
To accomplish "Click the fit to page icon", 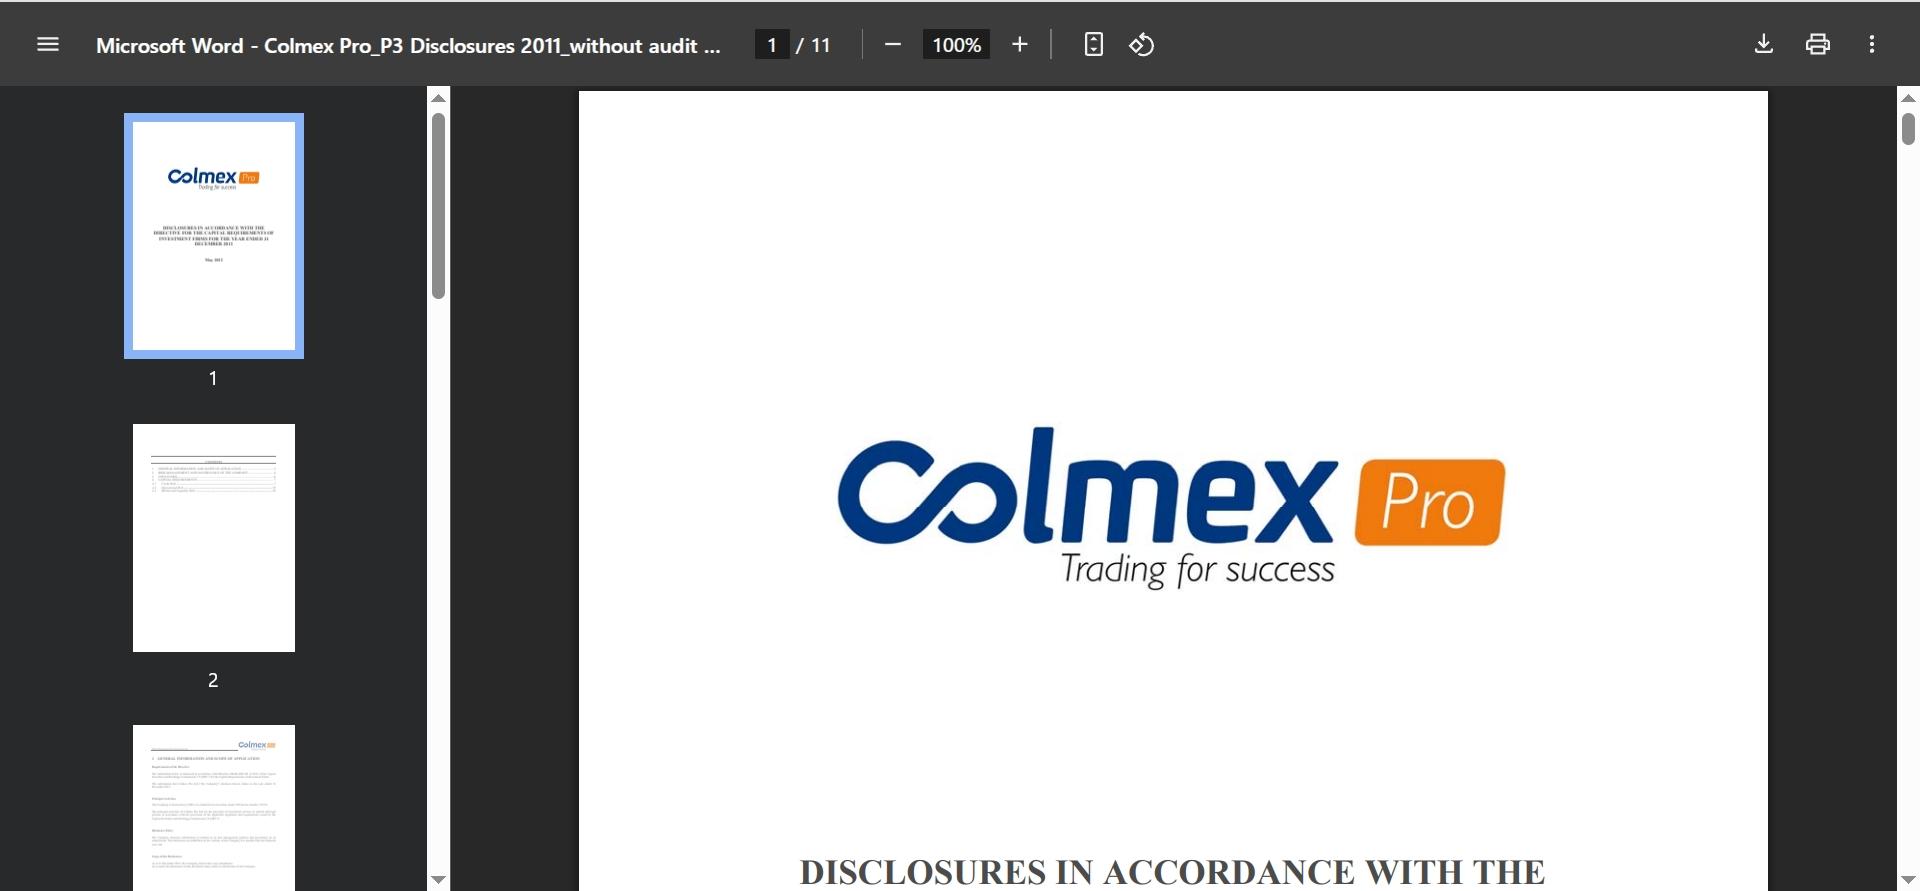I will pos(1094,45).
